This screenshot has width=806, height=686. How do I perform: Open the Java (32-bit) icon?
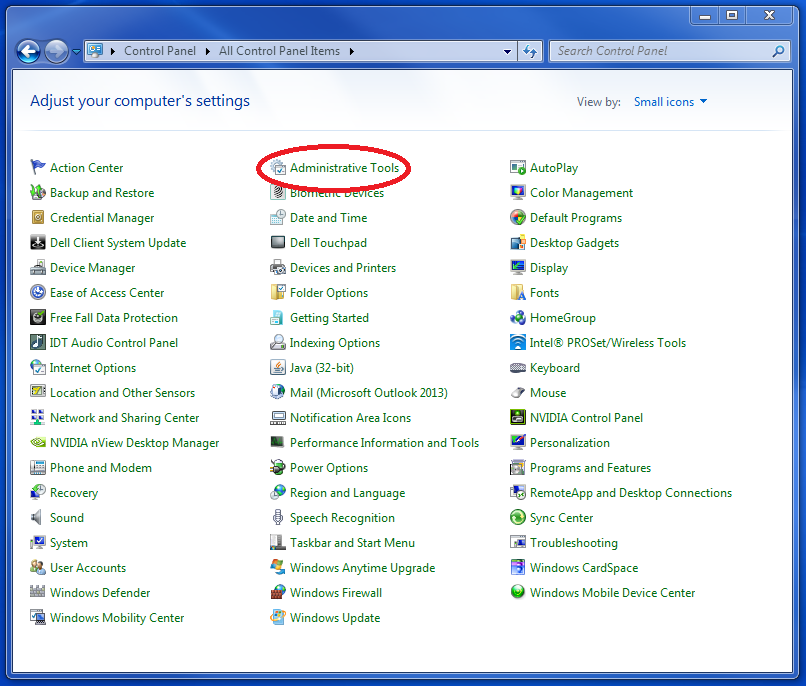pos(278,367)
